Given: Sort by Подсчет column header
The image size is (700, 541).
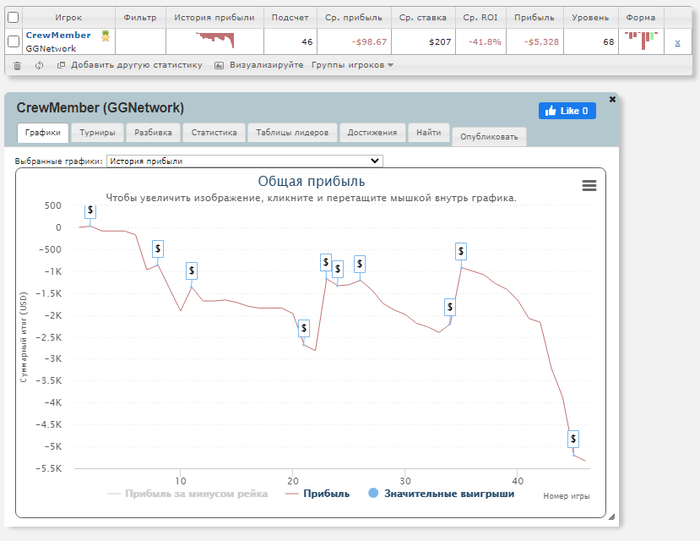Looking at the screenshot, I should [290, 17].
